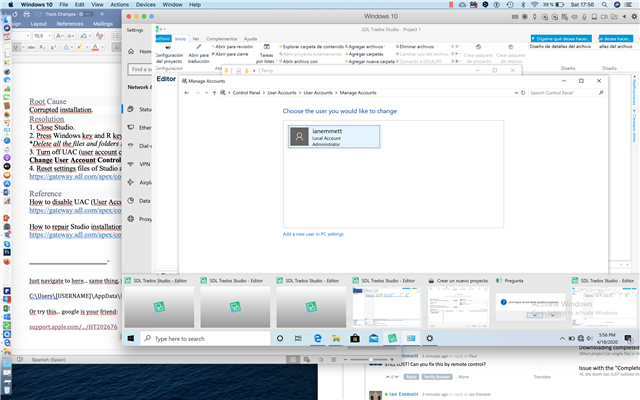Refresh the Manage Accounts window
The height and width of the screenshot is (400, 640).
(x=523, y=93)
